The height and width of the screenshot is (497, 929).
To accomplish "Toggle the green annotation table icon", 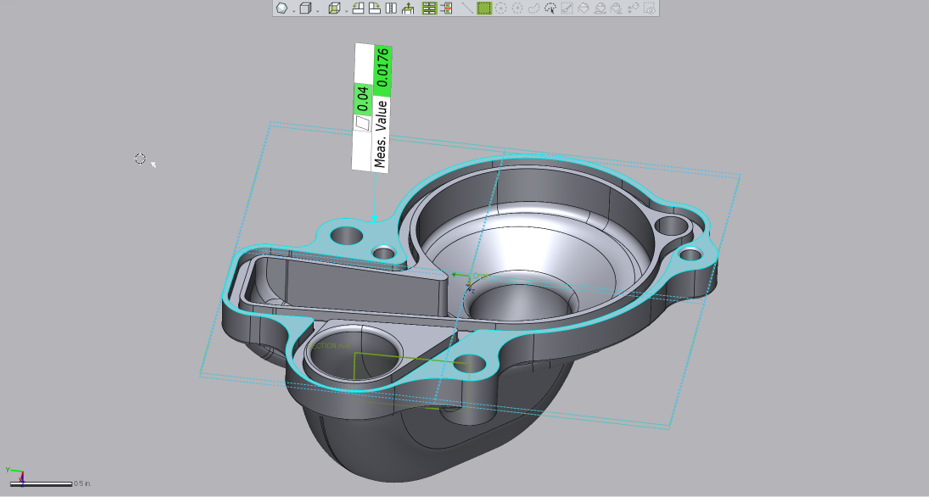I will [430, 8].
